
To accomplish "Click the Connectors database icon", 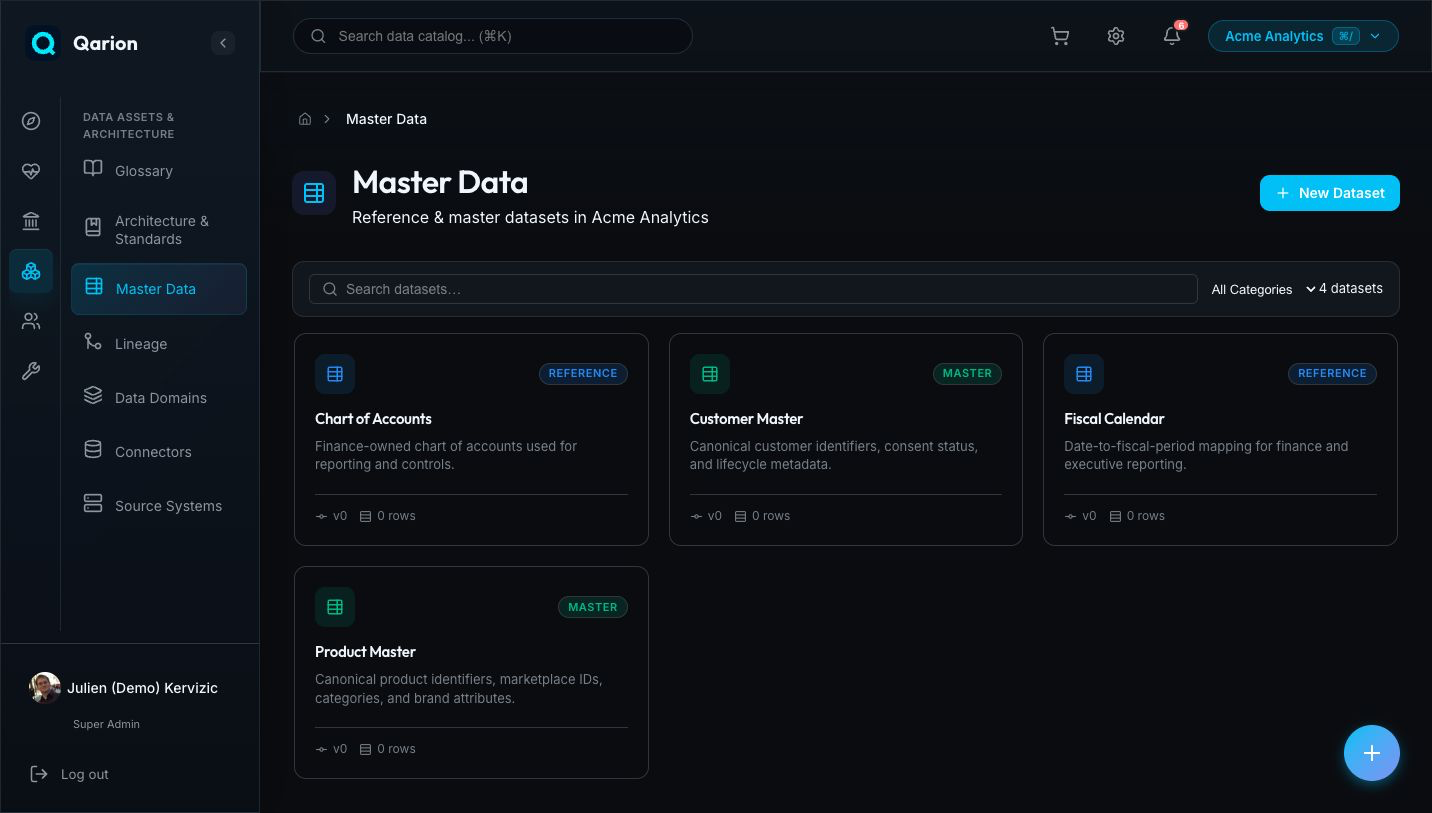I will point(93,450).
